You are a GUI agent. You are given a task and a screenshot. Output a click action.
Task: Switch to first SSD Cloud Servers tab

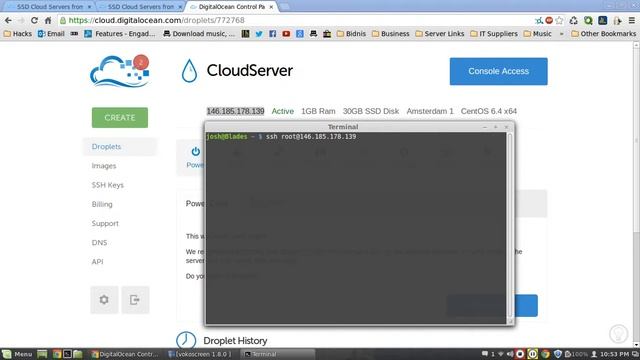coord(50,7)
